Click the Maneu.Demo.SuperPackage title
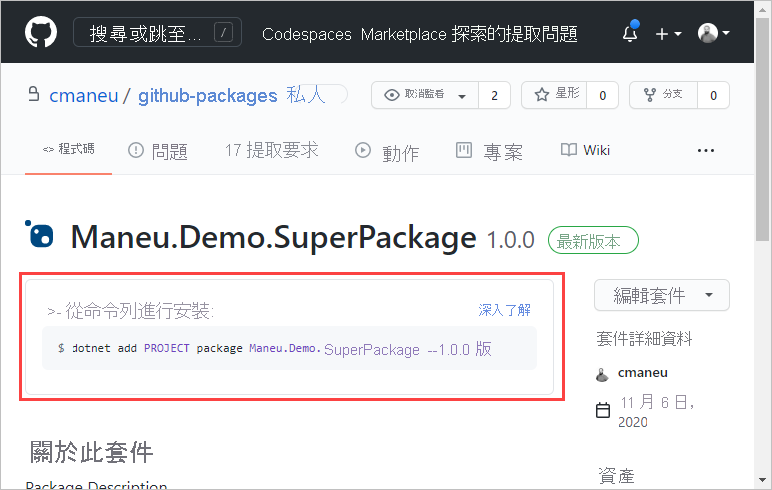Image resolution: width=772 pixels, height=490 pixels. pyautogui.click(x=274, y=237)
